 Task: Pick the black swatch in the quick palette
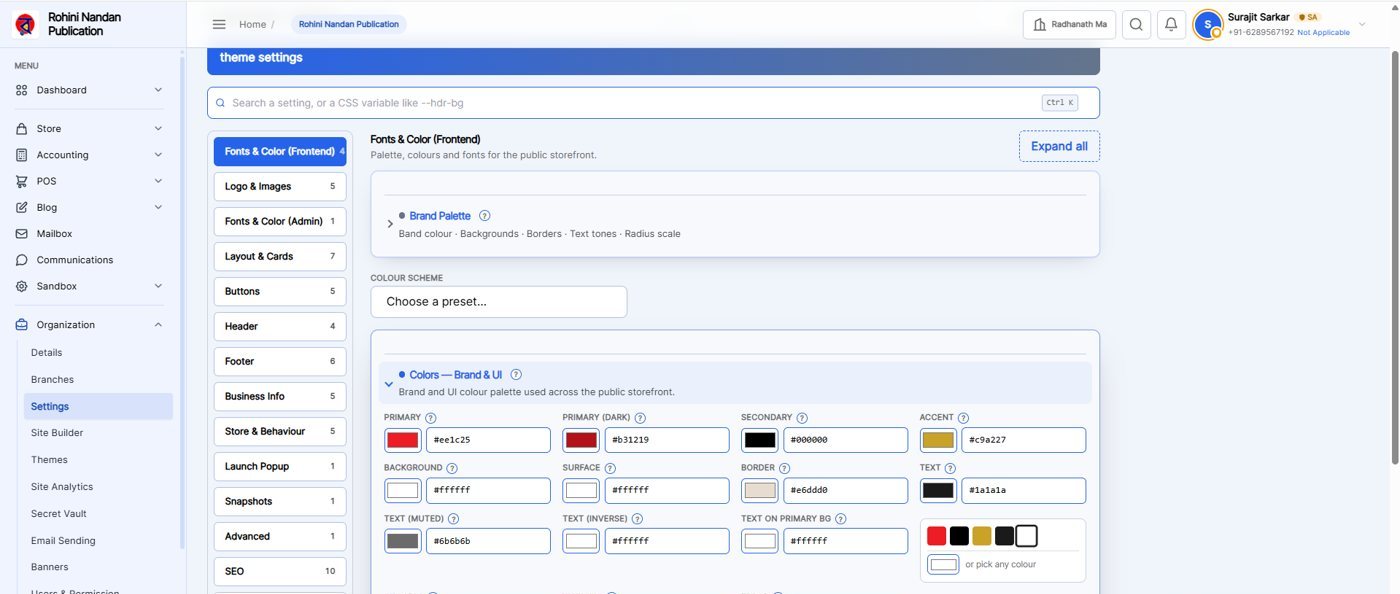pyautogui.click(x=959, y=536)
